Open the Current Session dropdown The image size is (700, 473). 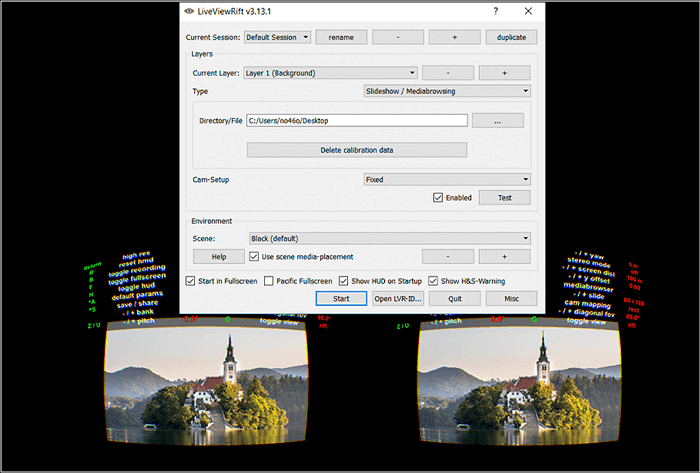pyautogui.click(x=278, y=37)
